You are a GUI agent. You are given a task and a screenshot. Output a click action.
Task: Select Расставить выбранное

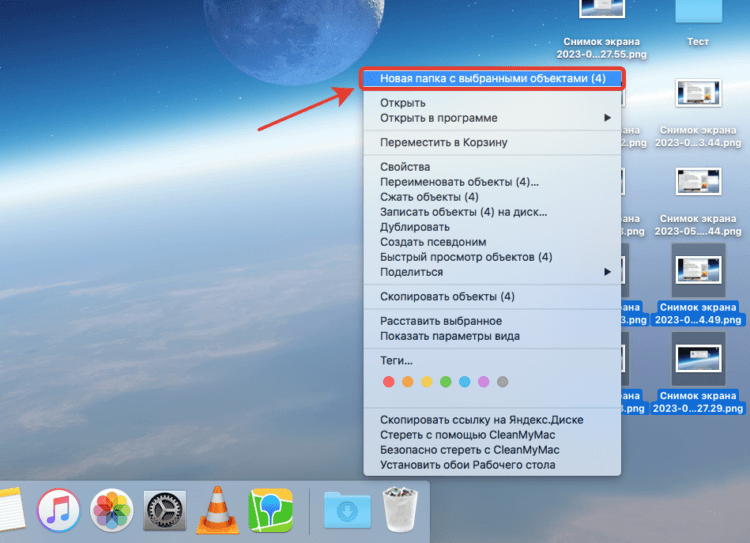493,321
